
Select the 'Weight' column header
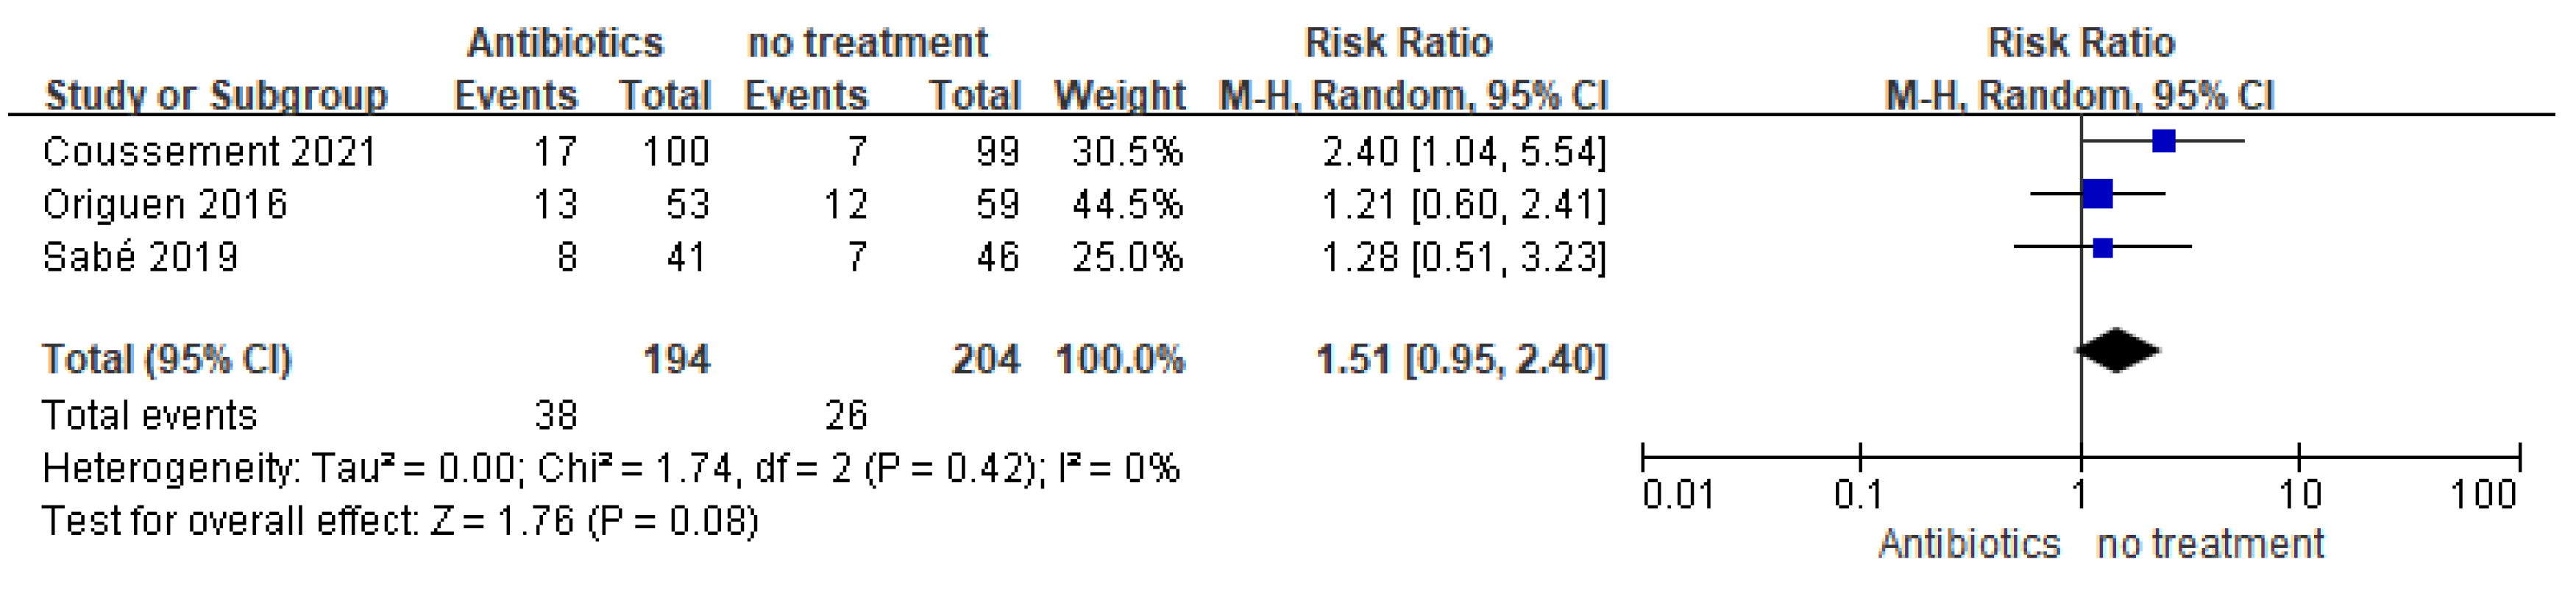coord(1119,96)
